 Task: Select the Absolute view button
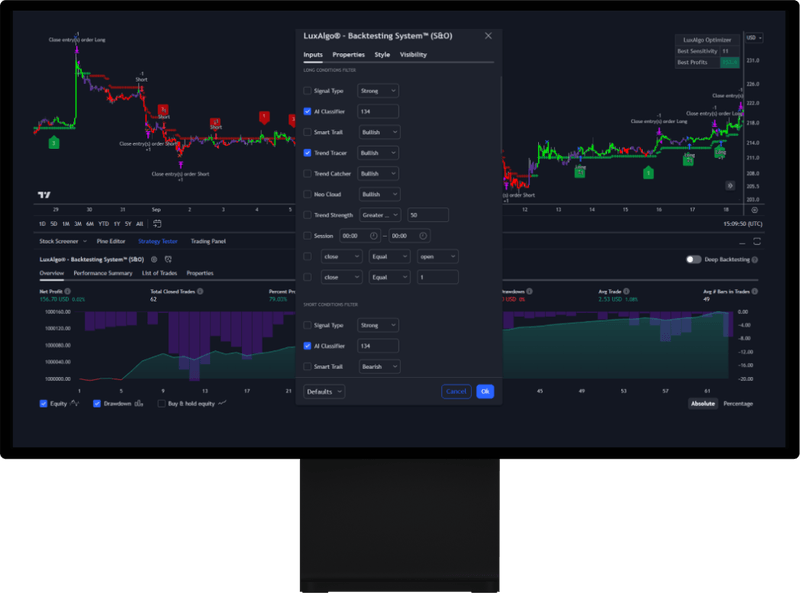[x=703, y=404]
